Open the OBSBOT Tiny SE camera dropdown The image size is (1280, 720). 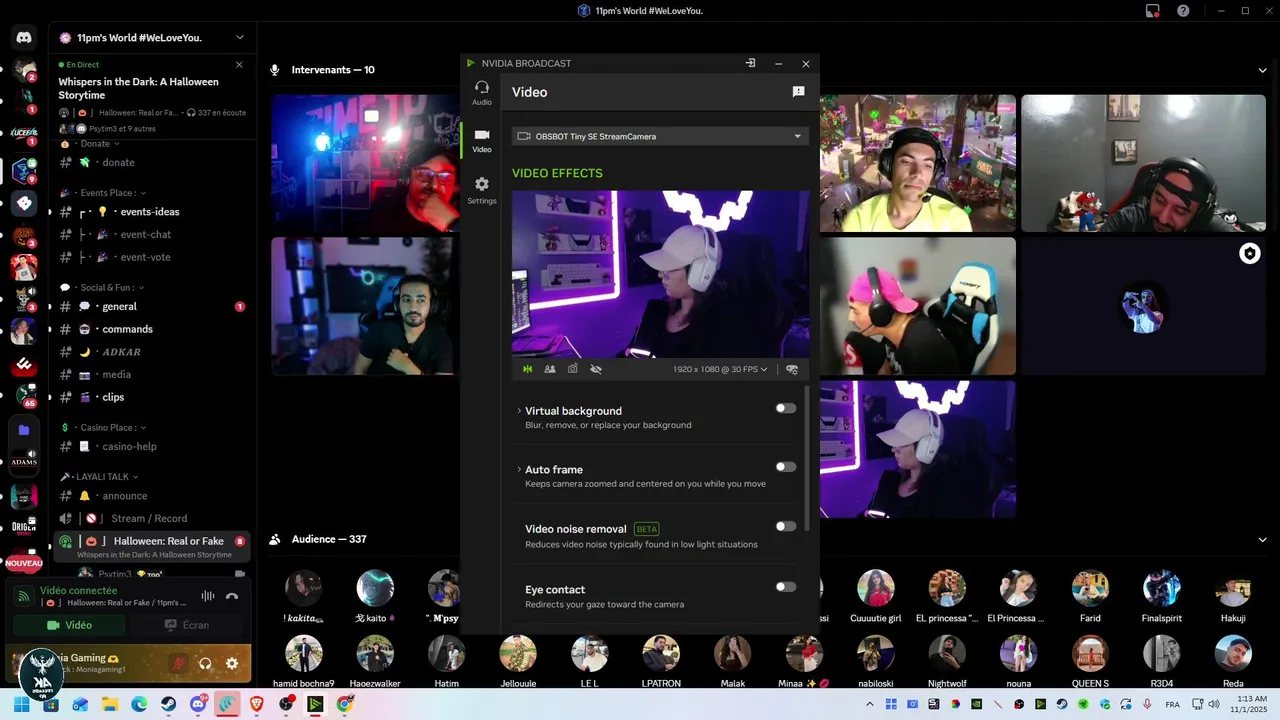660,136
